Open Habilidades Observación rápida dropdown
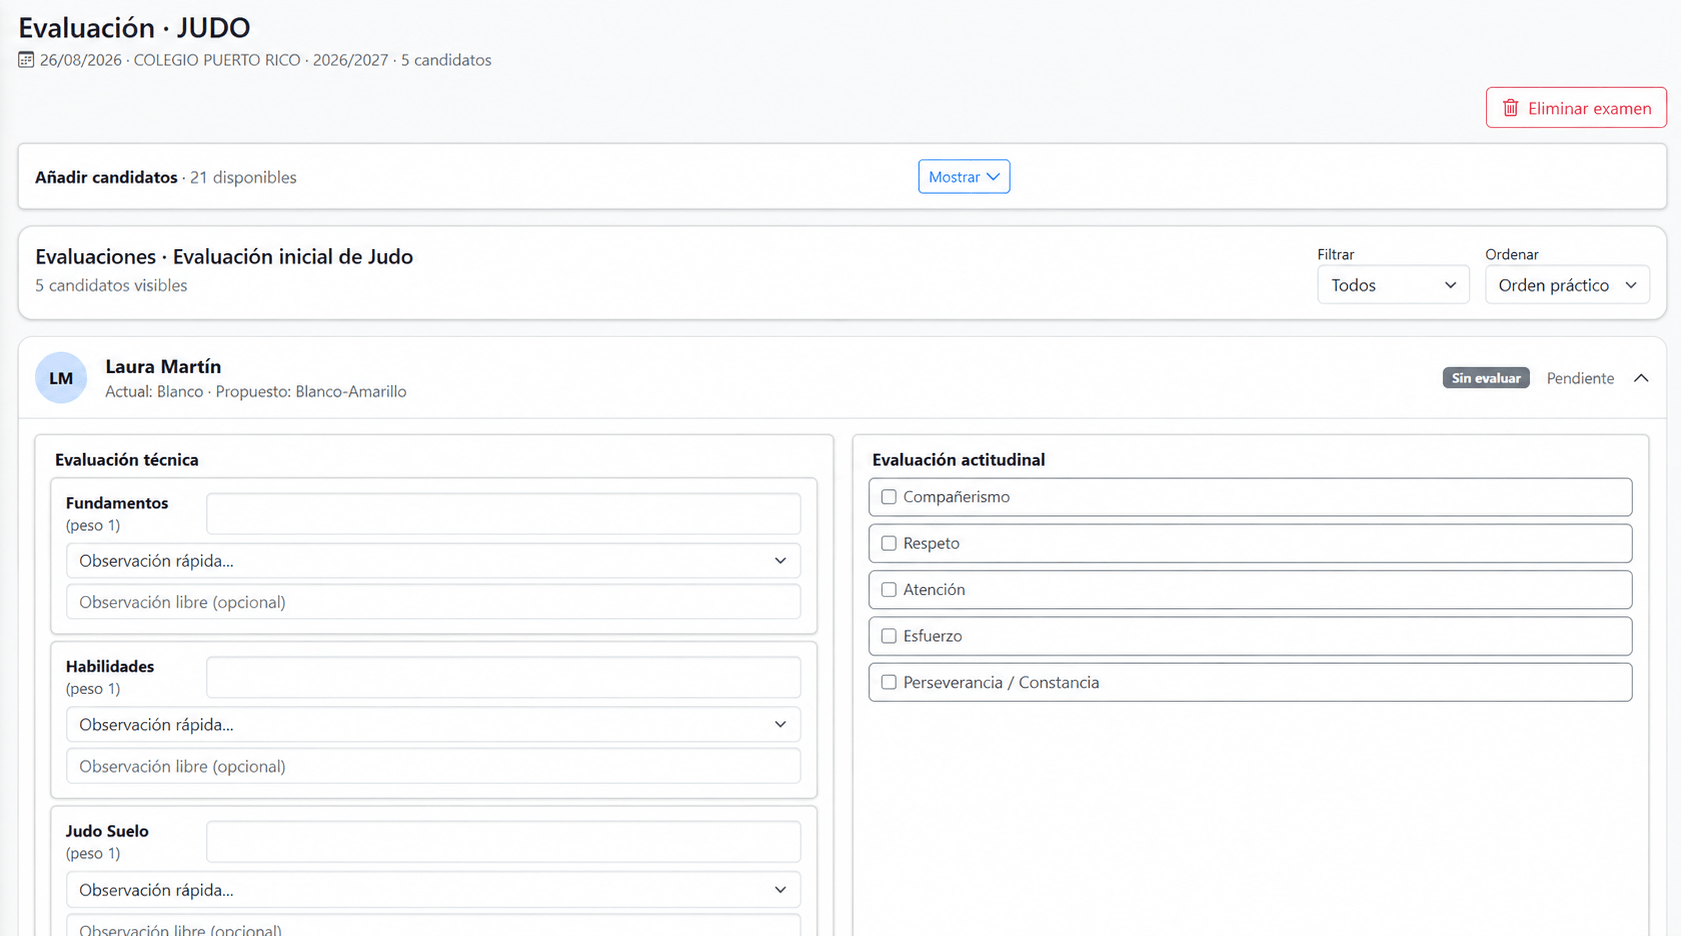The image size is (1681, 936). (x=433, y=725)
